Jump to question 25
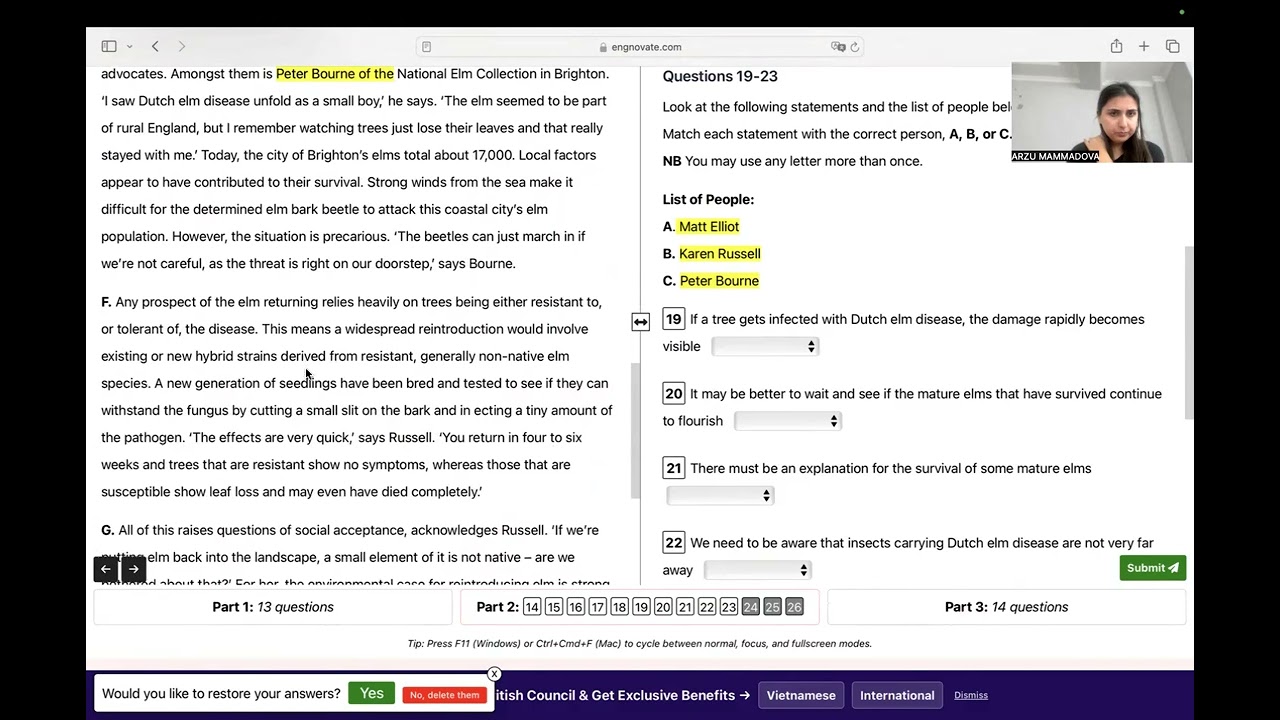The height and width of the screenshot is (720, 1280). 772,607
